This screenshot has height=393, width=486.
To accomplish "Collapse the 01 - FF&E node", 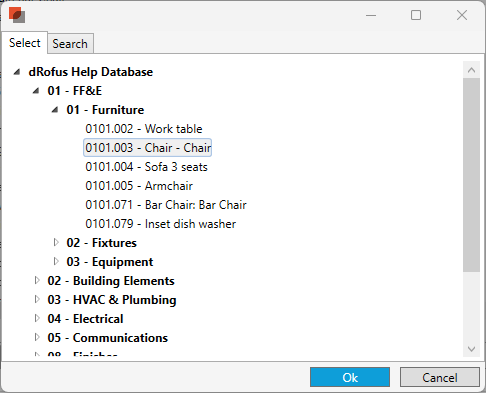I will [x=36, y=91].
